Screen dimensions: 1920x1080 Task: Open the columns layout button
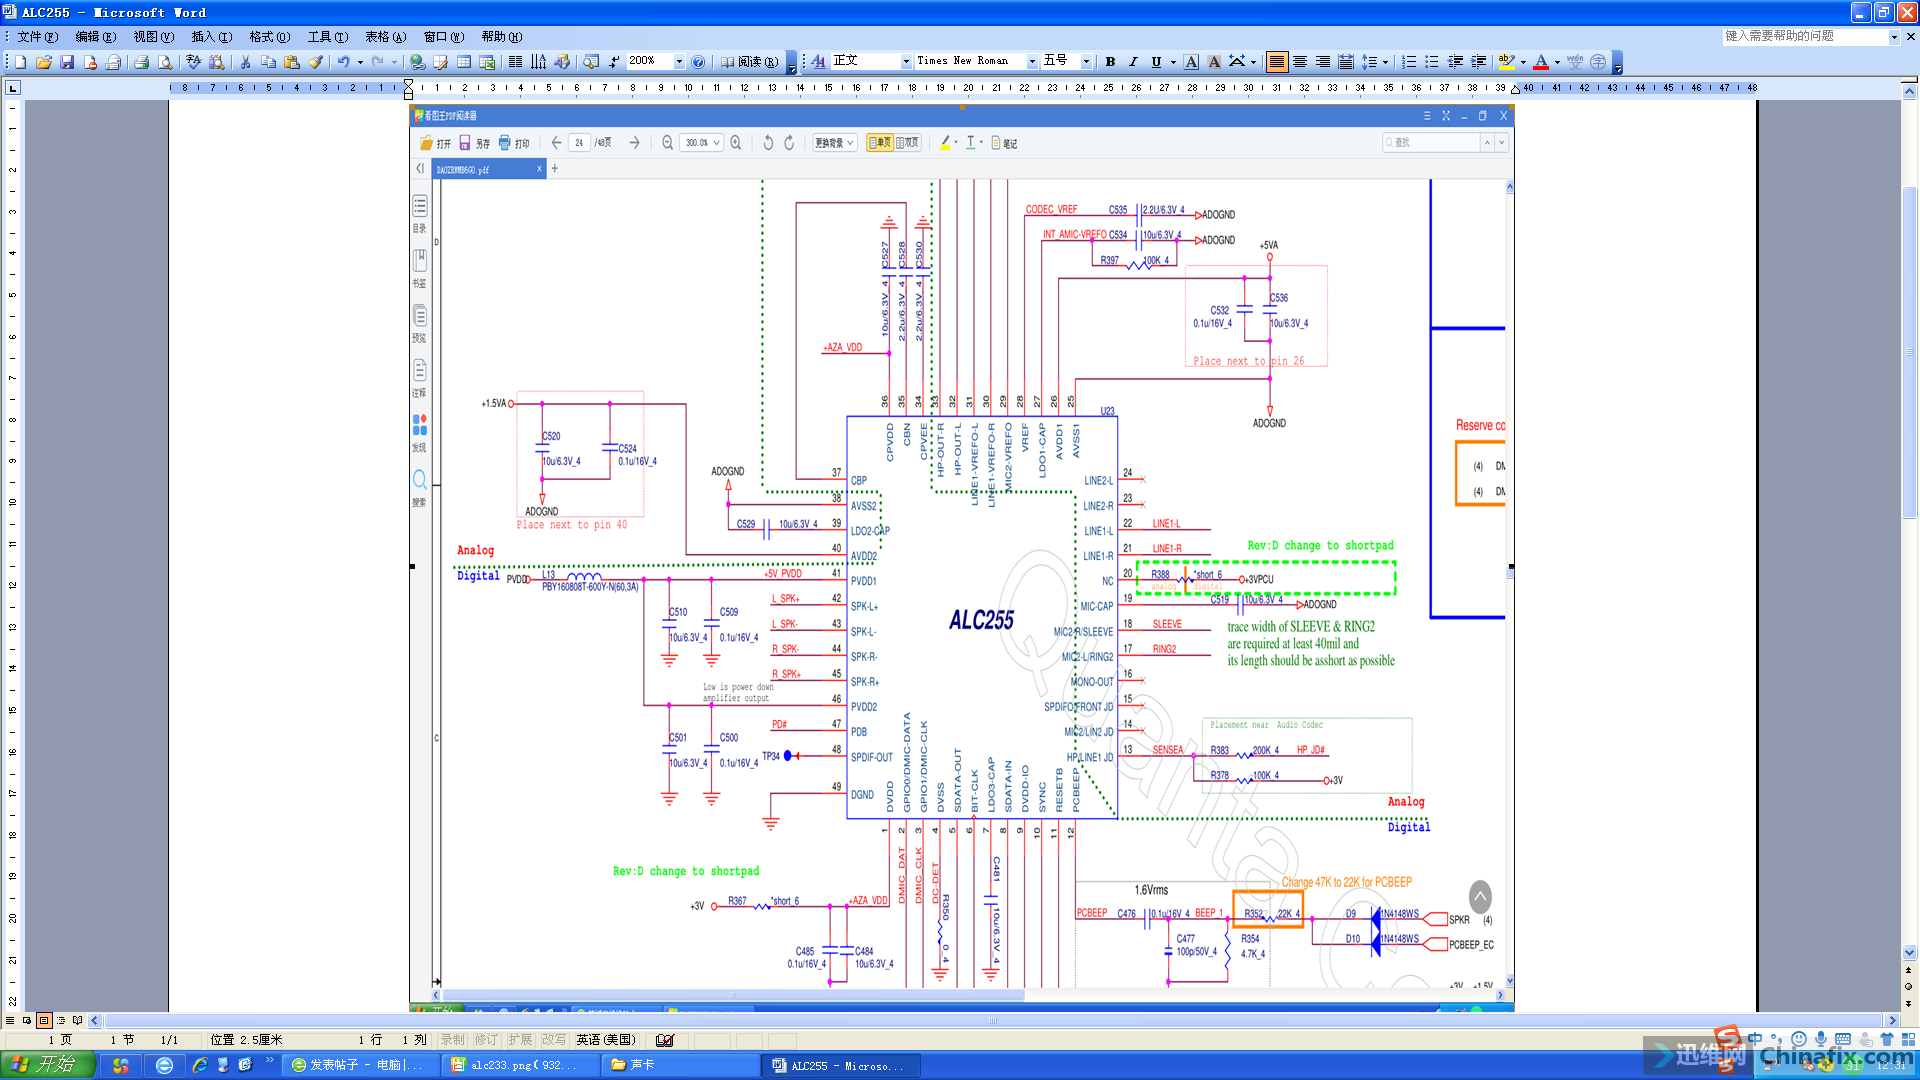[515, 62]
